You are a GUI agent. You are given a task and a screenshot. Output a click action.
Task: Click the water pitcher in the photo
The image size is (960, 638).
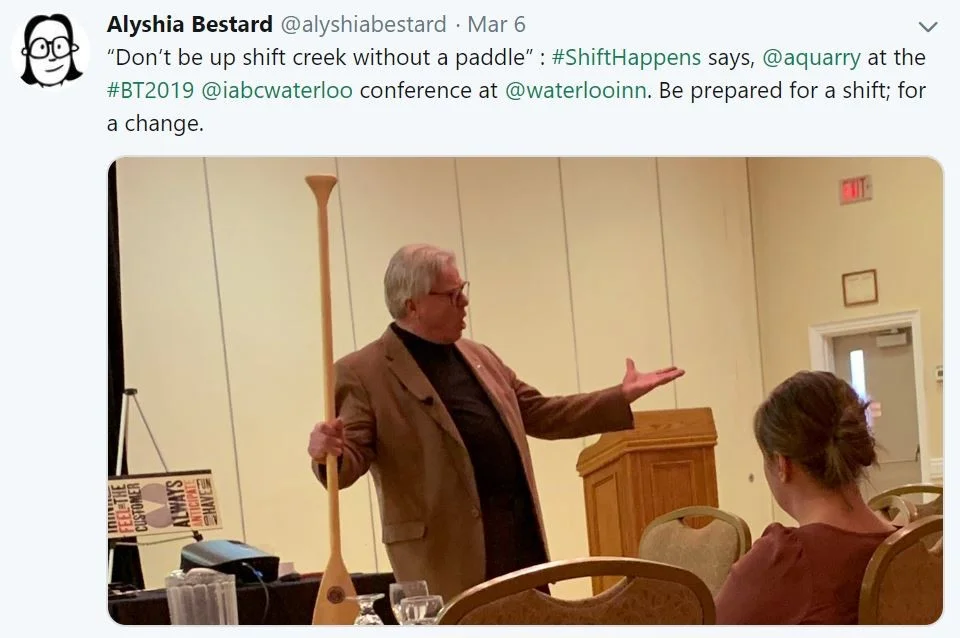(x=201, y=597)
